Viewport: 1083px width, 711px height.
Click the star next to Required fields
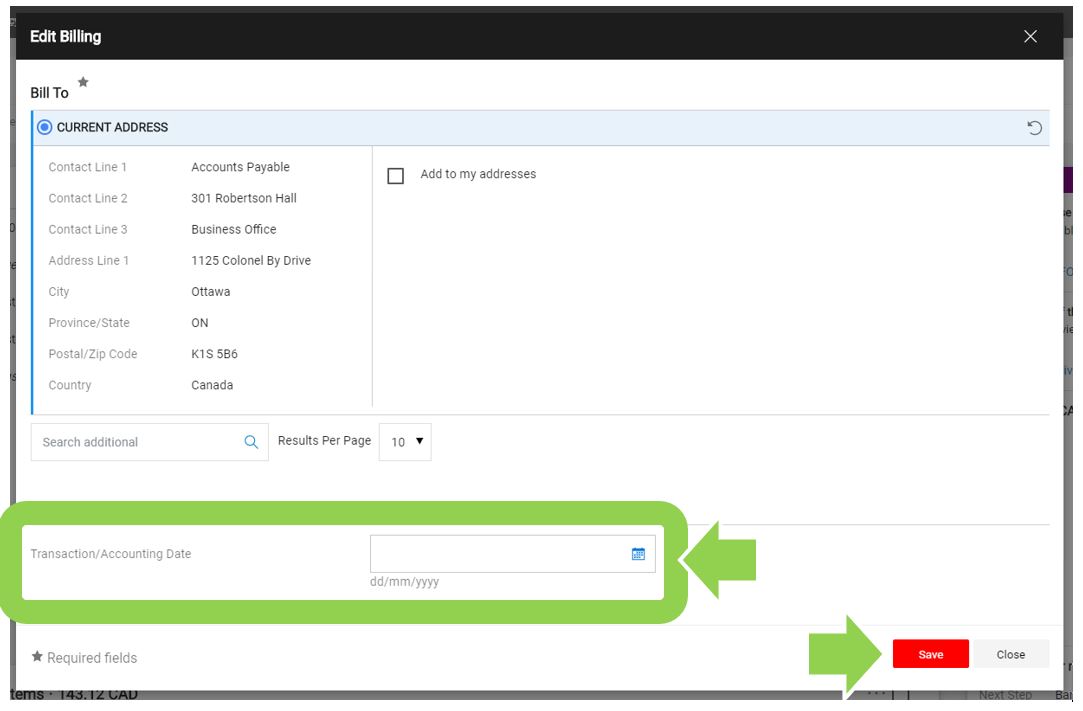(x=37, y=657)
